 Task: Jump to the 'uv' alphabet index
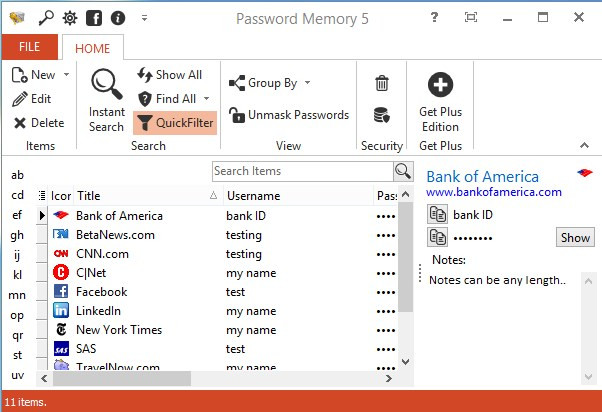click(17, 375)
